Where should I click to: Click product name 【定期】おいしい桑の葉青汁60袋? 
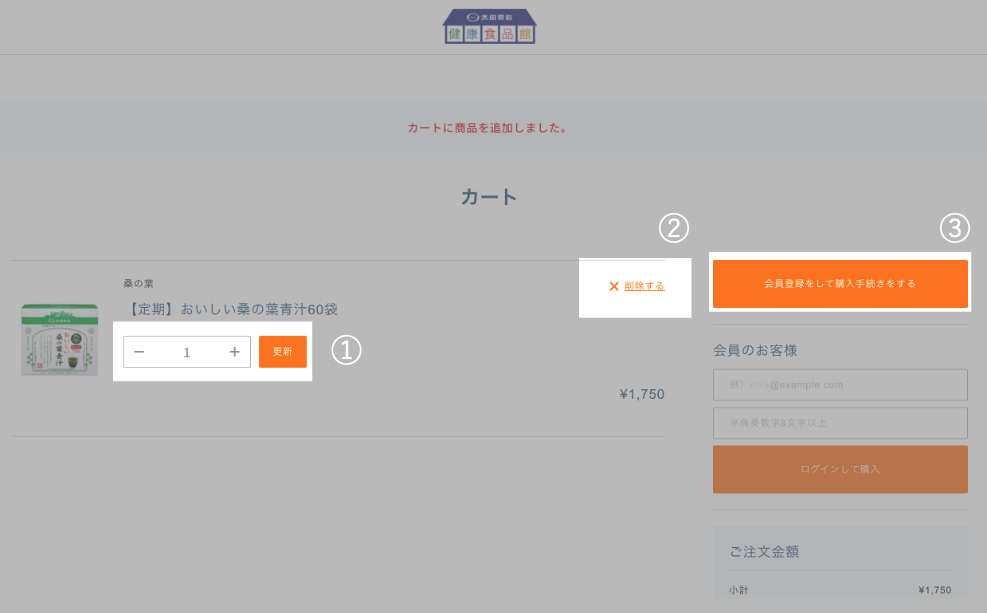(x=232, y=309)
